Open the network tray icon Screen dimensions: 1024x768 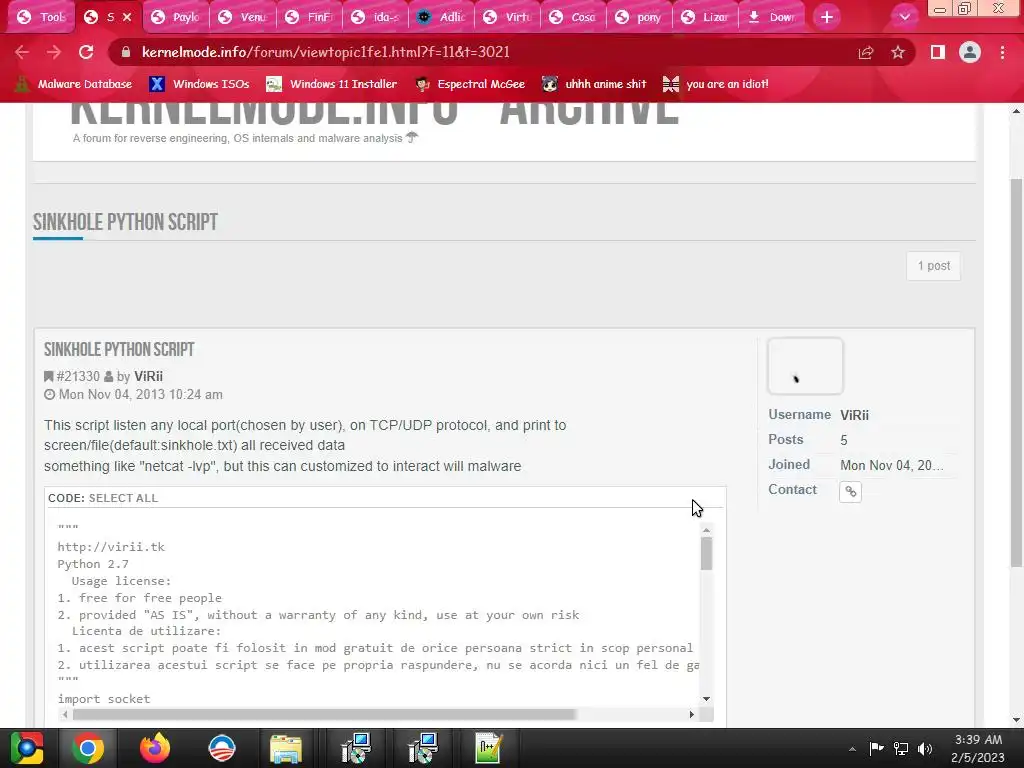(901, 748)
